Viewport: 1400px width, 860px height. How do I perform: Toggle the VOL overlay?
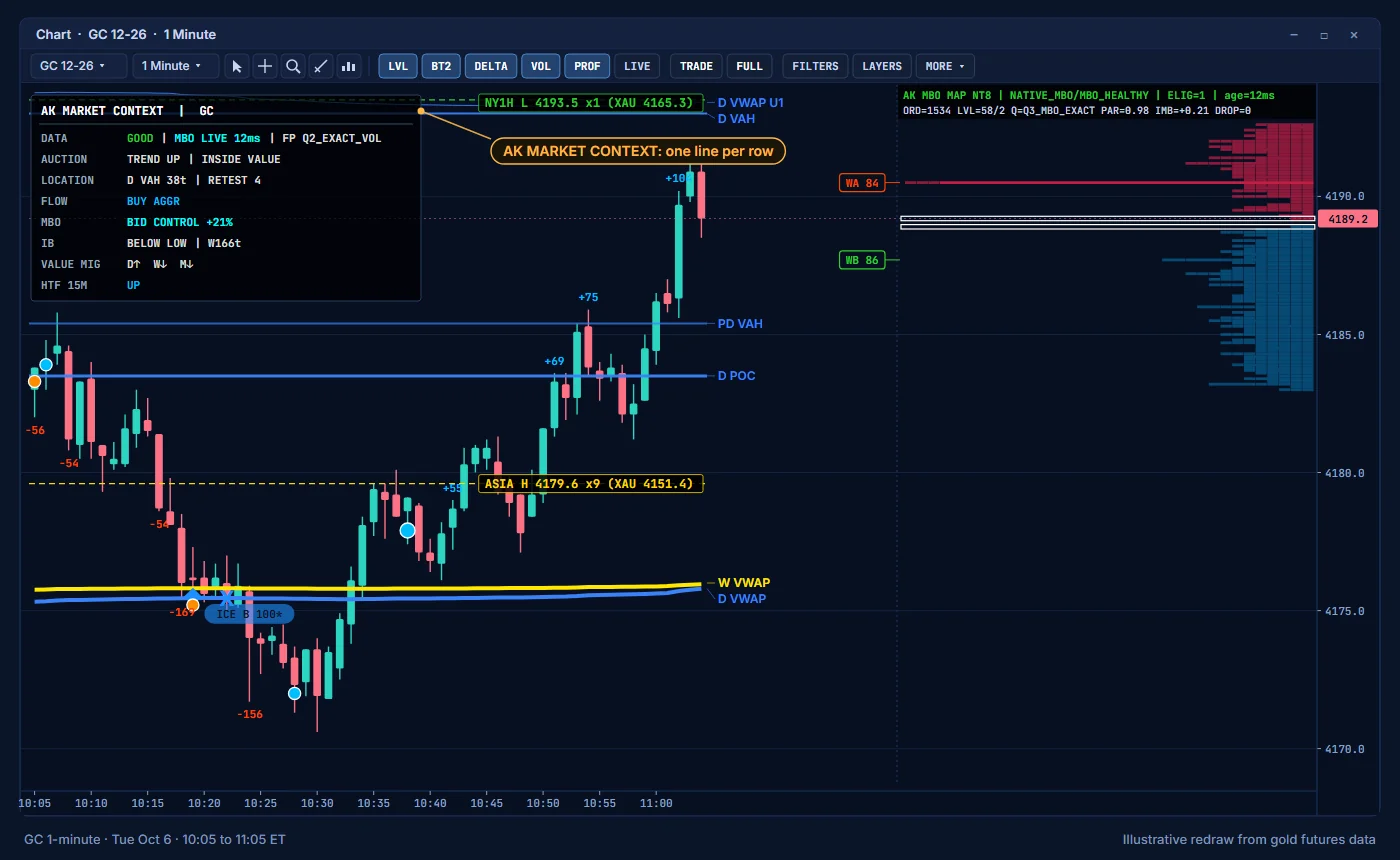click(541, 66)
